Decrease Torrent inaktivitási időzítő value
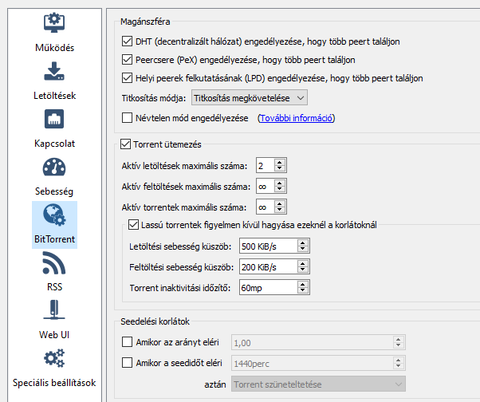Viewport: 480px width, 402px height. 303,291
